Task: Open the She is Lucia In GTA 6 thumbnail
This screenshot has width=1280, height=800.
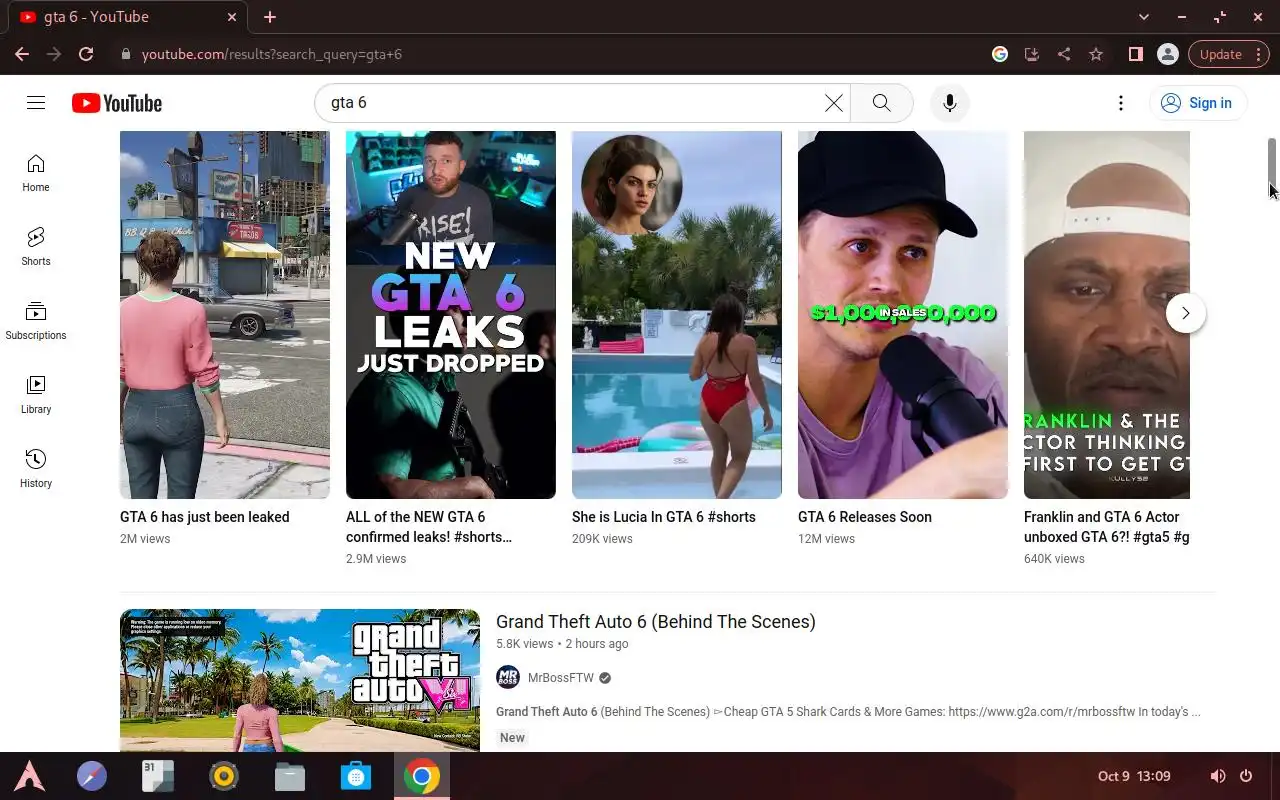Action: pyautogui.click(x=677, y=315)
